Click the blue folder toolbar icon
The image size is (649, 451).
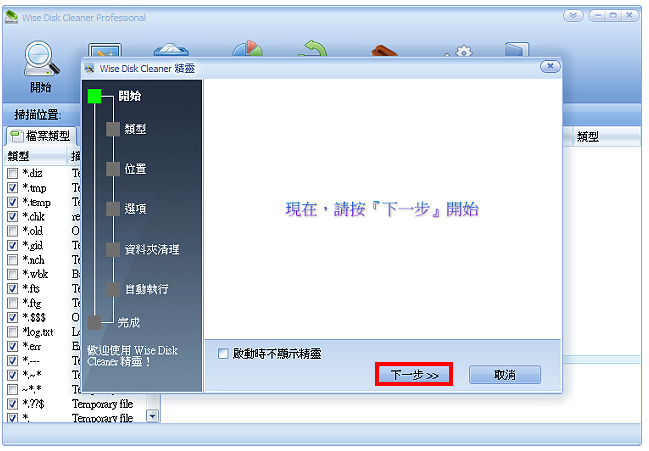(517, 50)
